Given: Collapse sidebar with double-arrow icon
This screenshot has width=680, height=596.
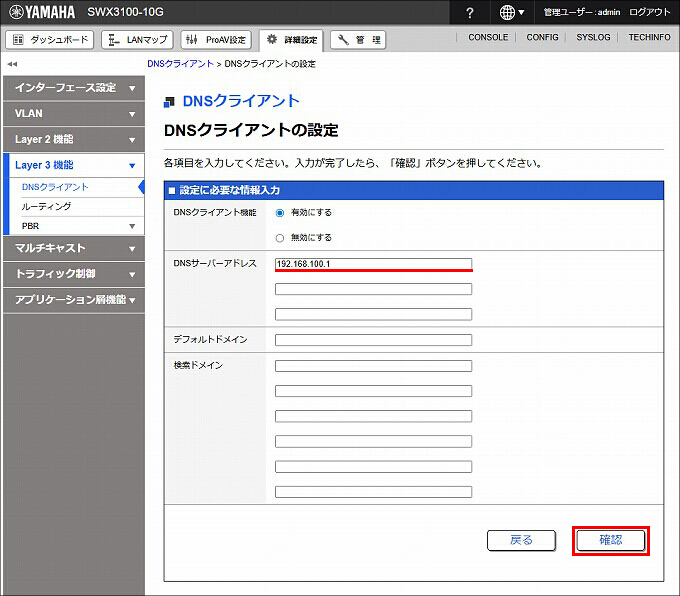Looking at the screenshot, I should pyautogui.click(x=12, y=64).
